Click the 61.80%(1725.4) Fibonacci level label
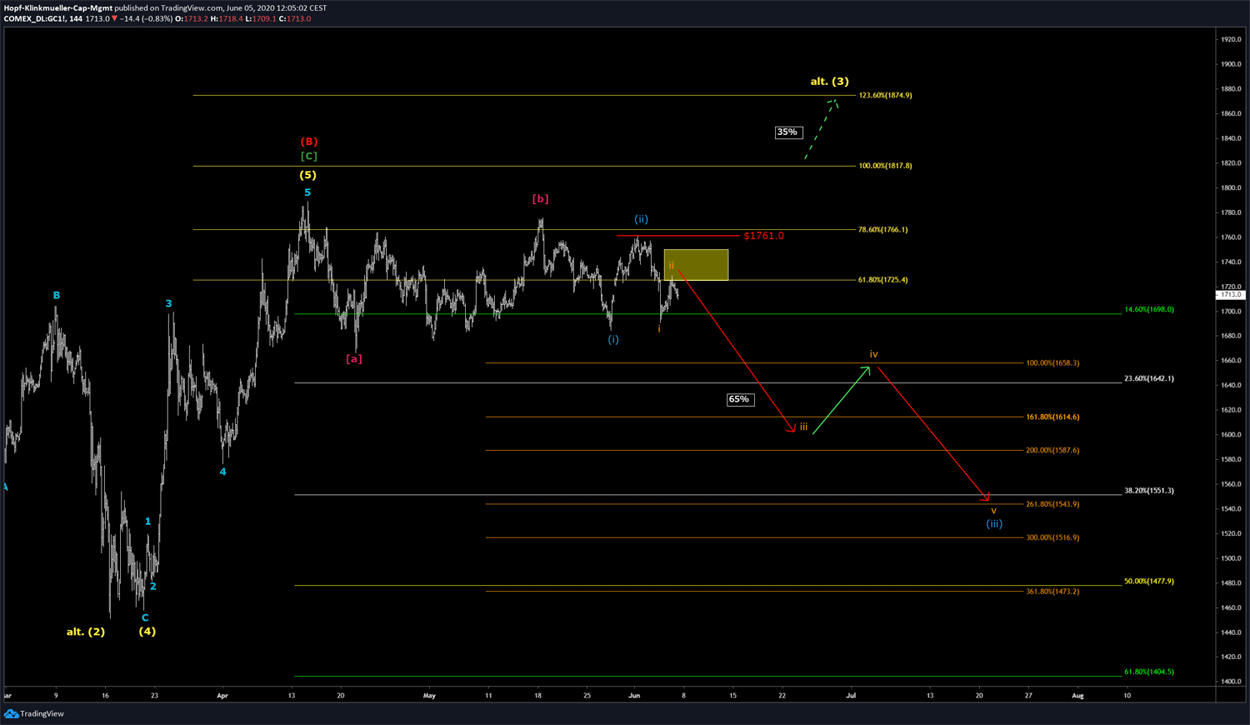1250x725 pixels. (x=883, y=280)
